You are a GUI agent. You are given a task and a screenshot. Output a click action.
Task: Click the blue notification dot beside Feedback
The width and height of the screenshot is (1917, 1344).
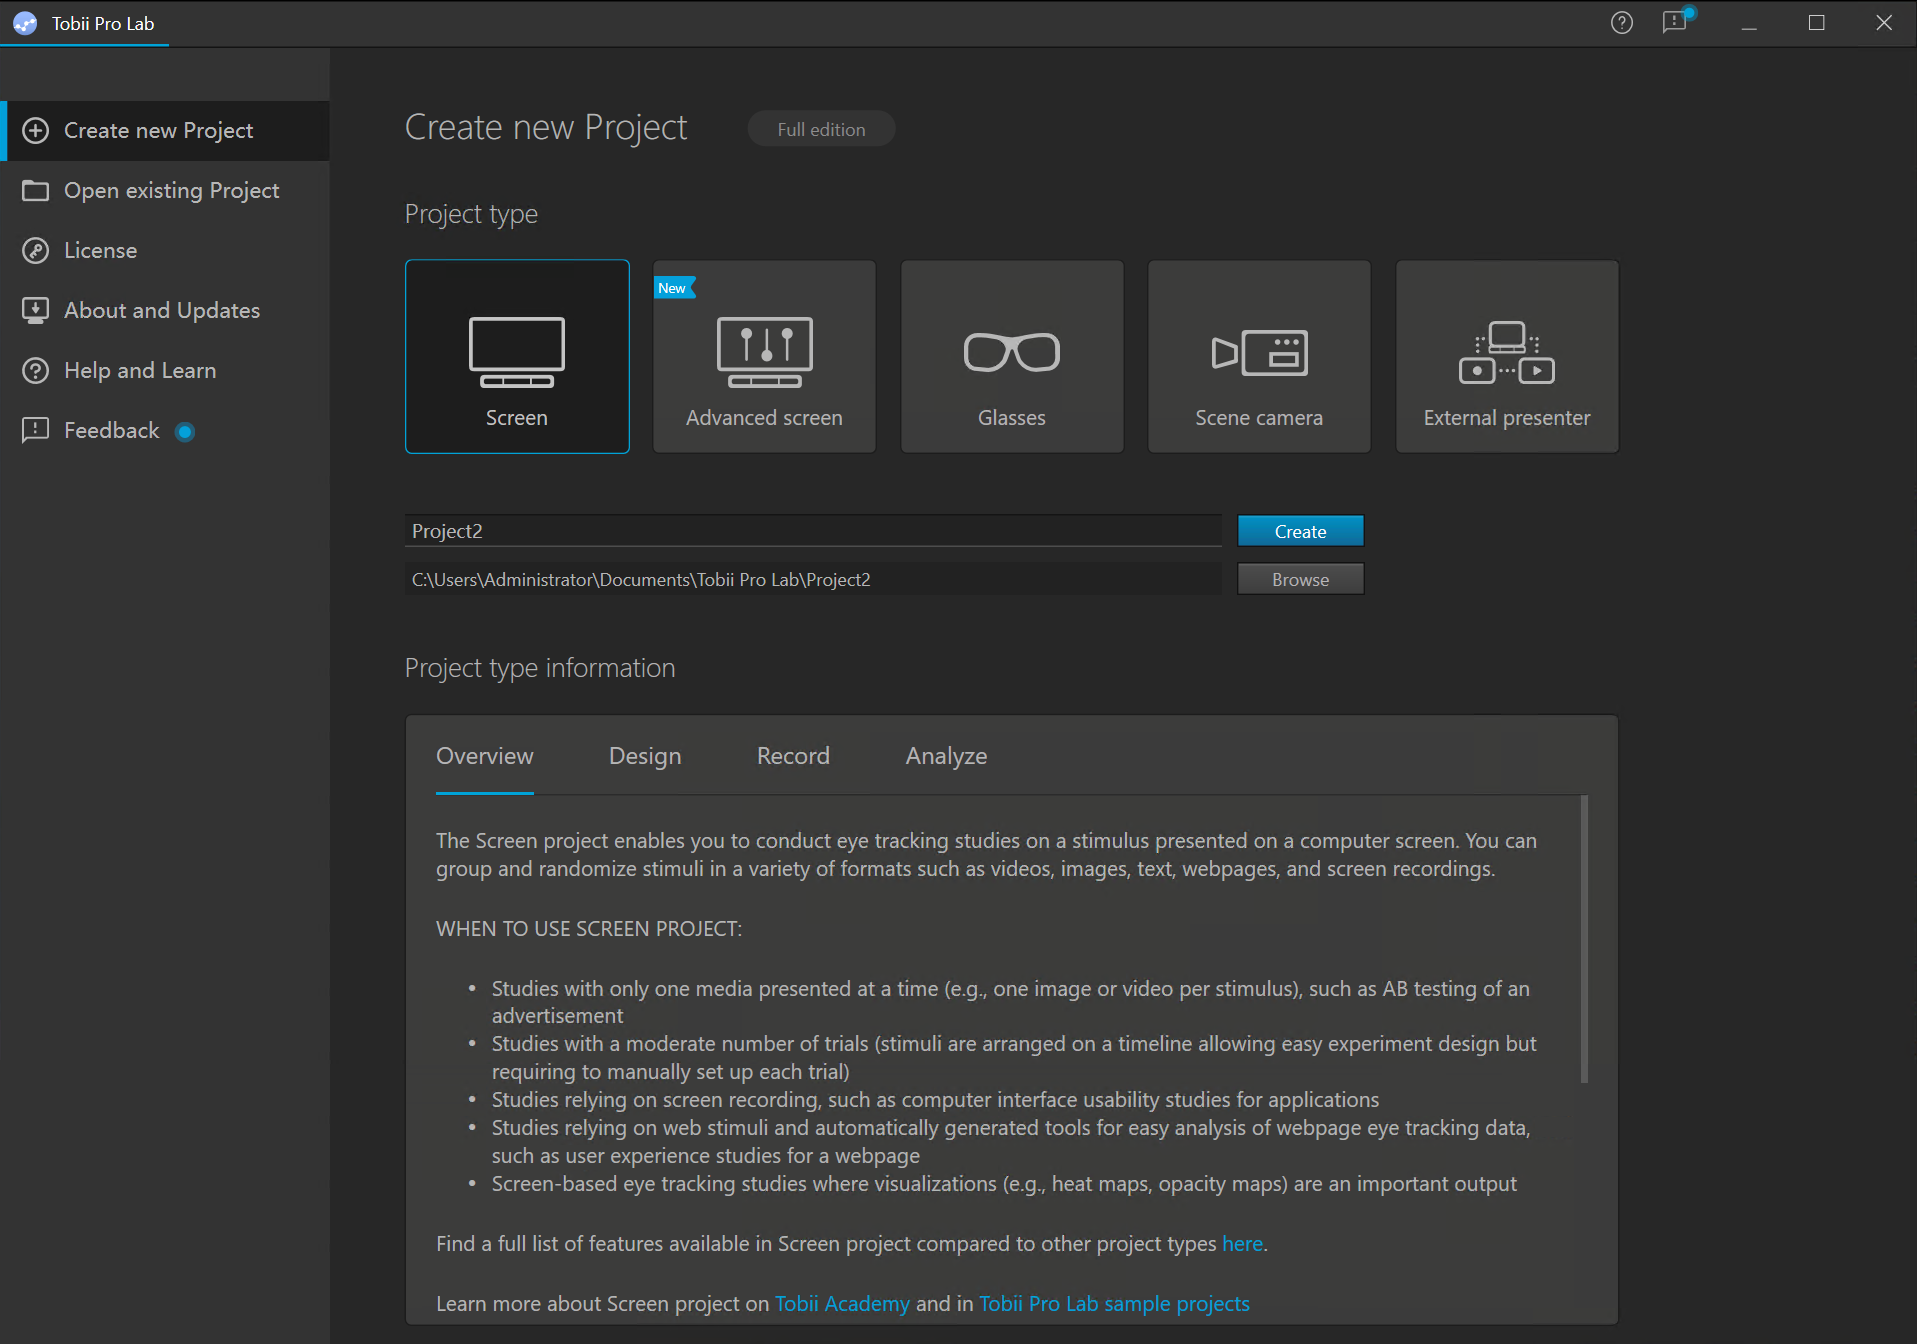[x=185, y=432]
